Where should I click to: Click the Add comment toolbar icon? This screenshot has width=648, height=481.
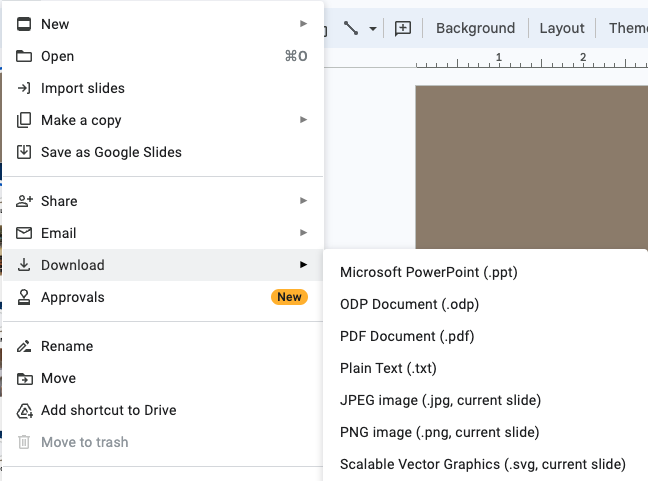coord(403,28)
